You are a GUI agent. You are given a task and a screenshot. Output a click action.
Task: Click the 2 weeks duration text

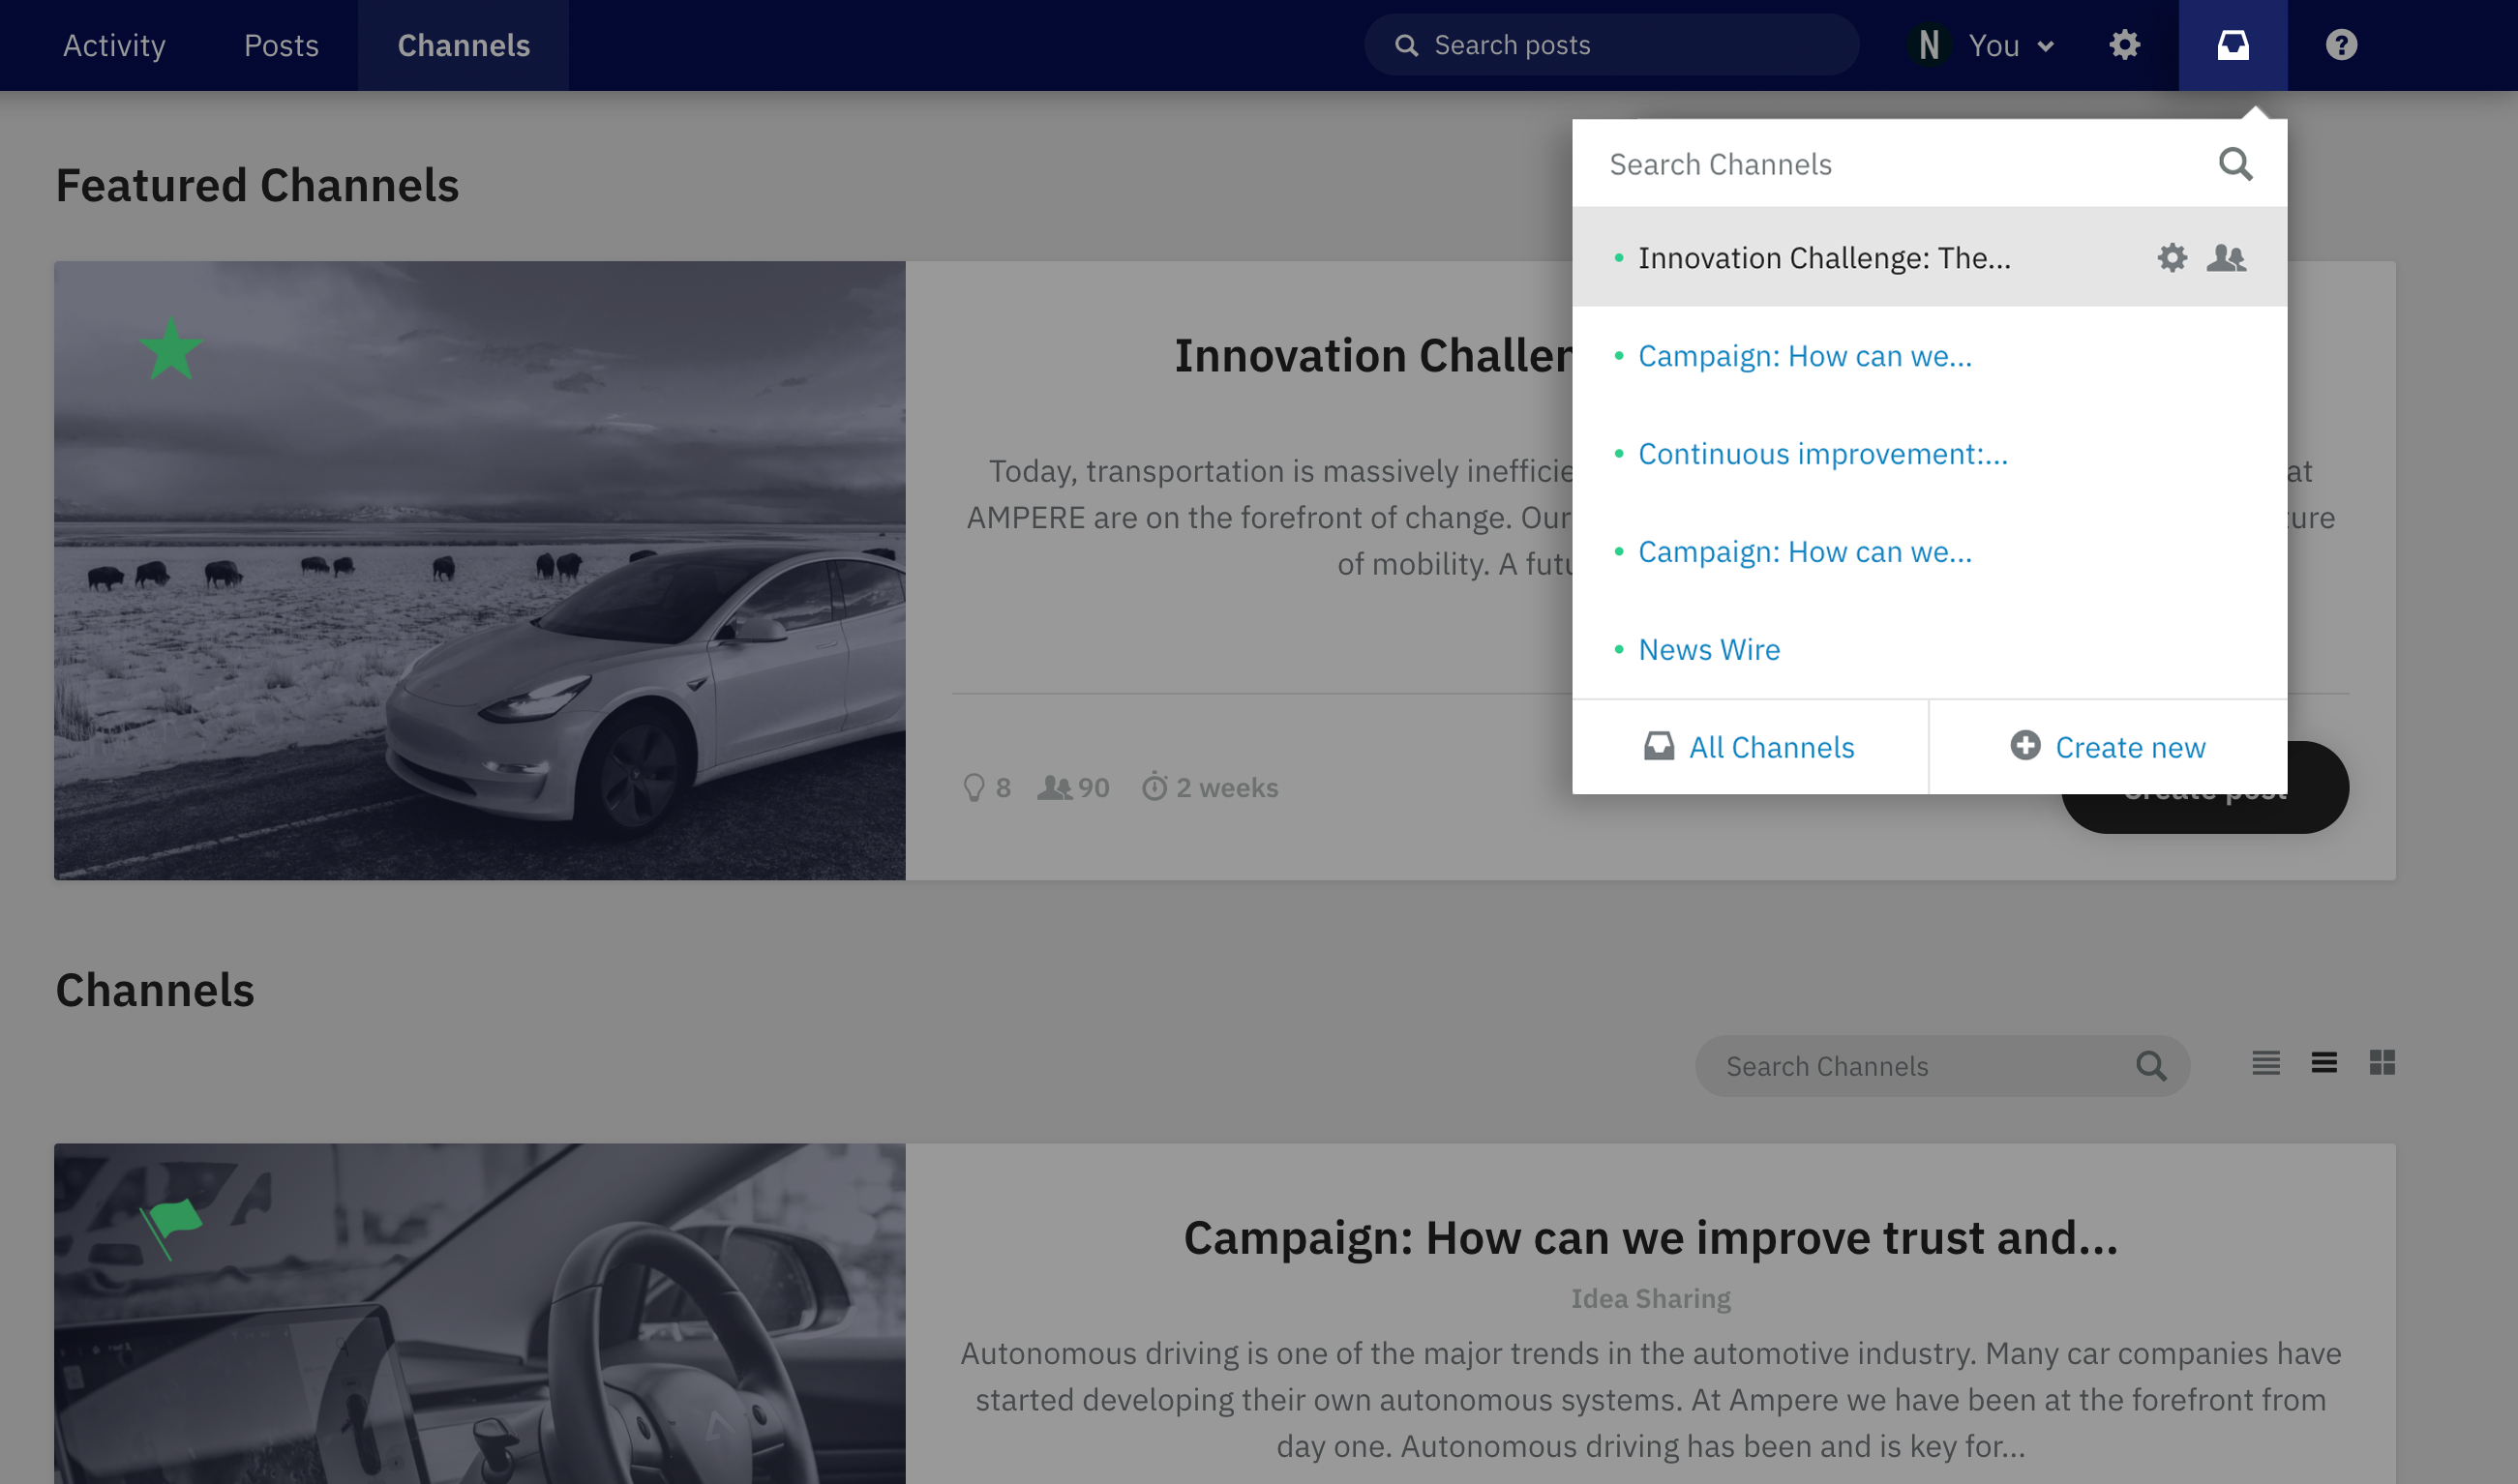(1227, 788)
